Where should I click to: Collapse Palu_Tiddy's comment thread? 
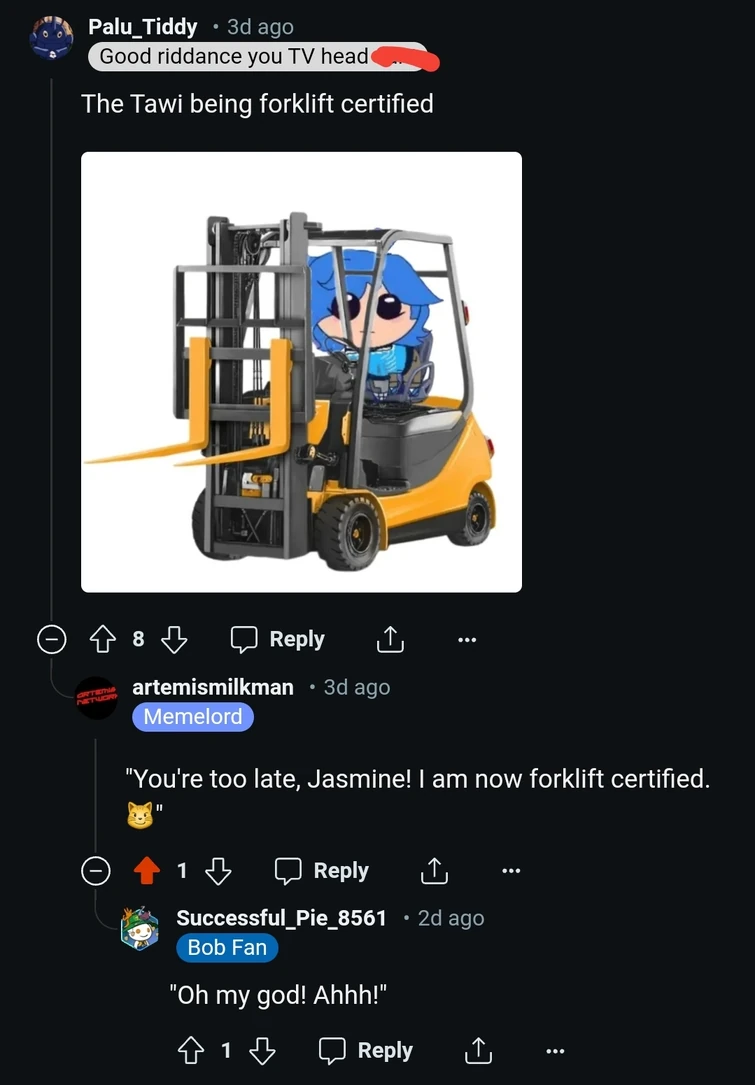pos(52,639)
